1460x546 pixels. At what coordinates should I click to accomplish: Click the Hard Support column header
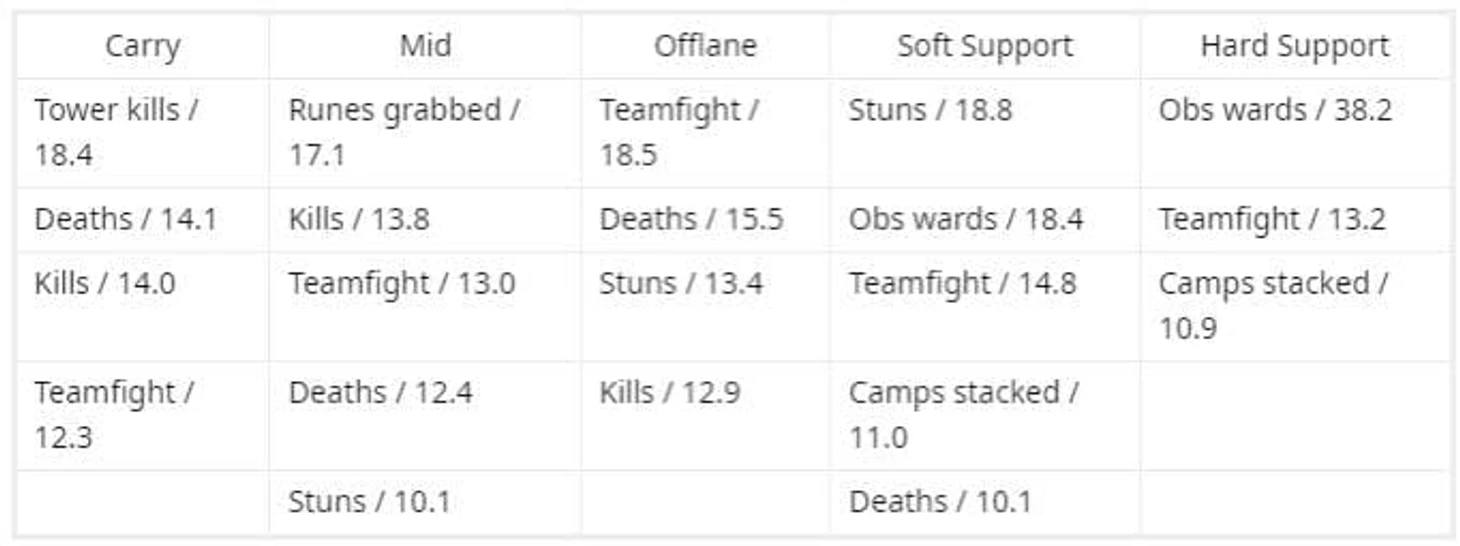coord(1295,46)
